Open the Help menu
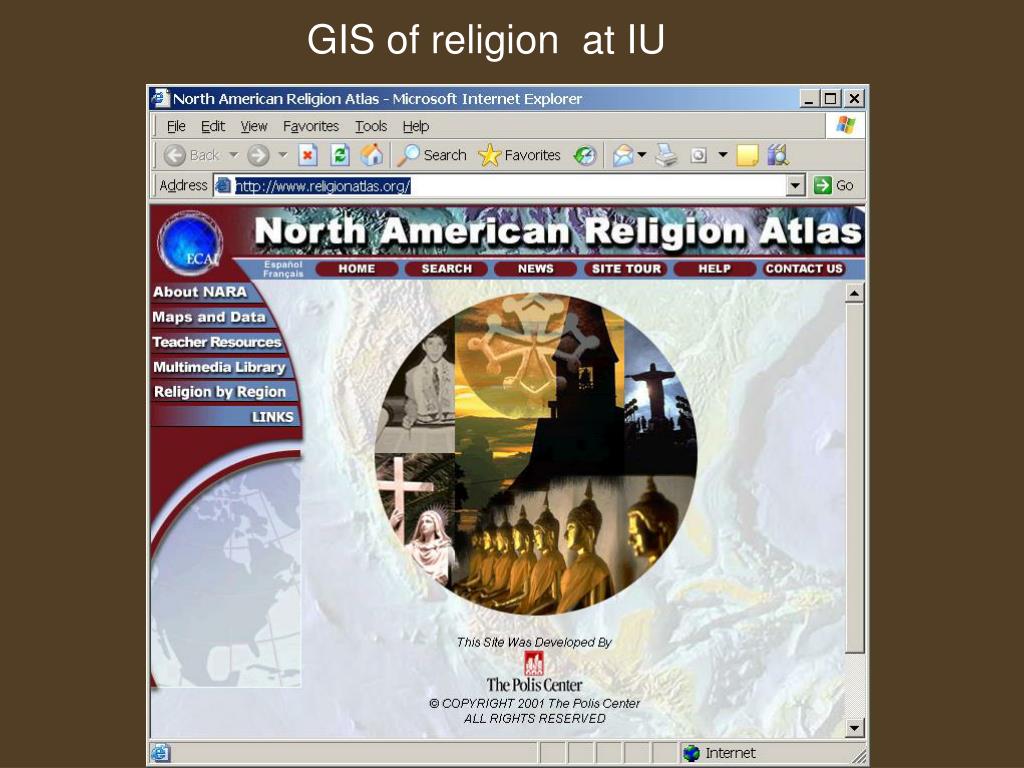1024x768 pixels. click(415, 126)
